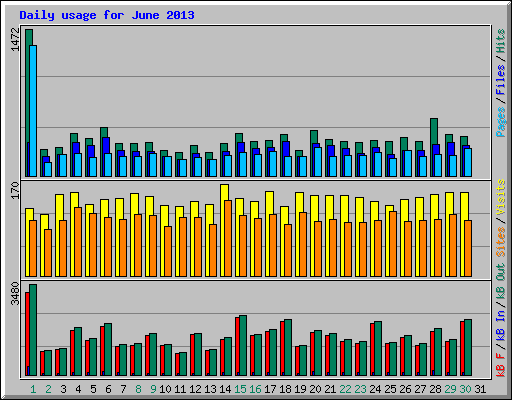This screenshot has width=512, height=400.
Task: Click day 30 on the x-axis
Action: click(465, 389)
